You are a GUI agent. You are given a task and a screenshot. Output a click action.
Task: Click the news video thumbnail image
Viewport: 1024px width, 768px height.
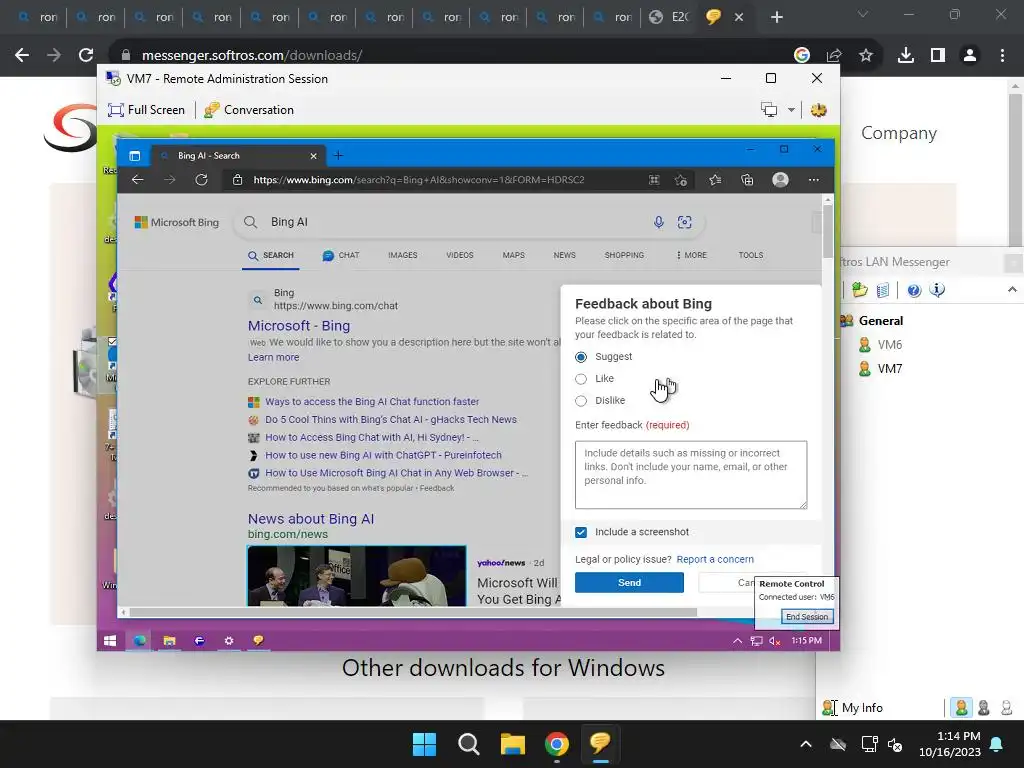(x=357, y=576)
